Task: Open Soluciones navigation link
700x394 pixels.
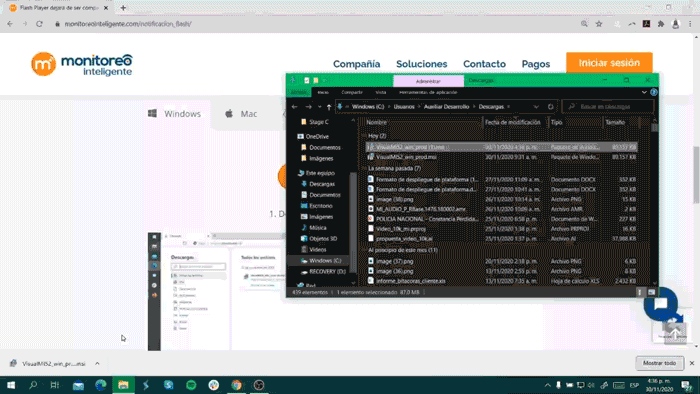Action: (421, 64)
